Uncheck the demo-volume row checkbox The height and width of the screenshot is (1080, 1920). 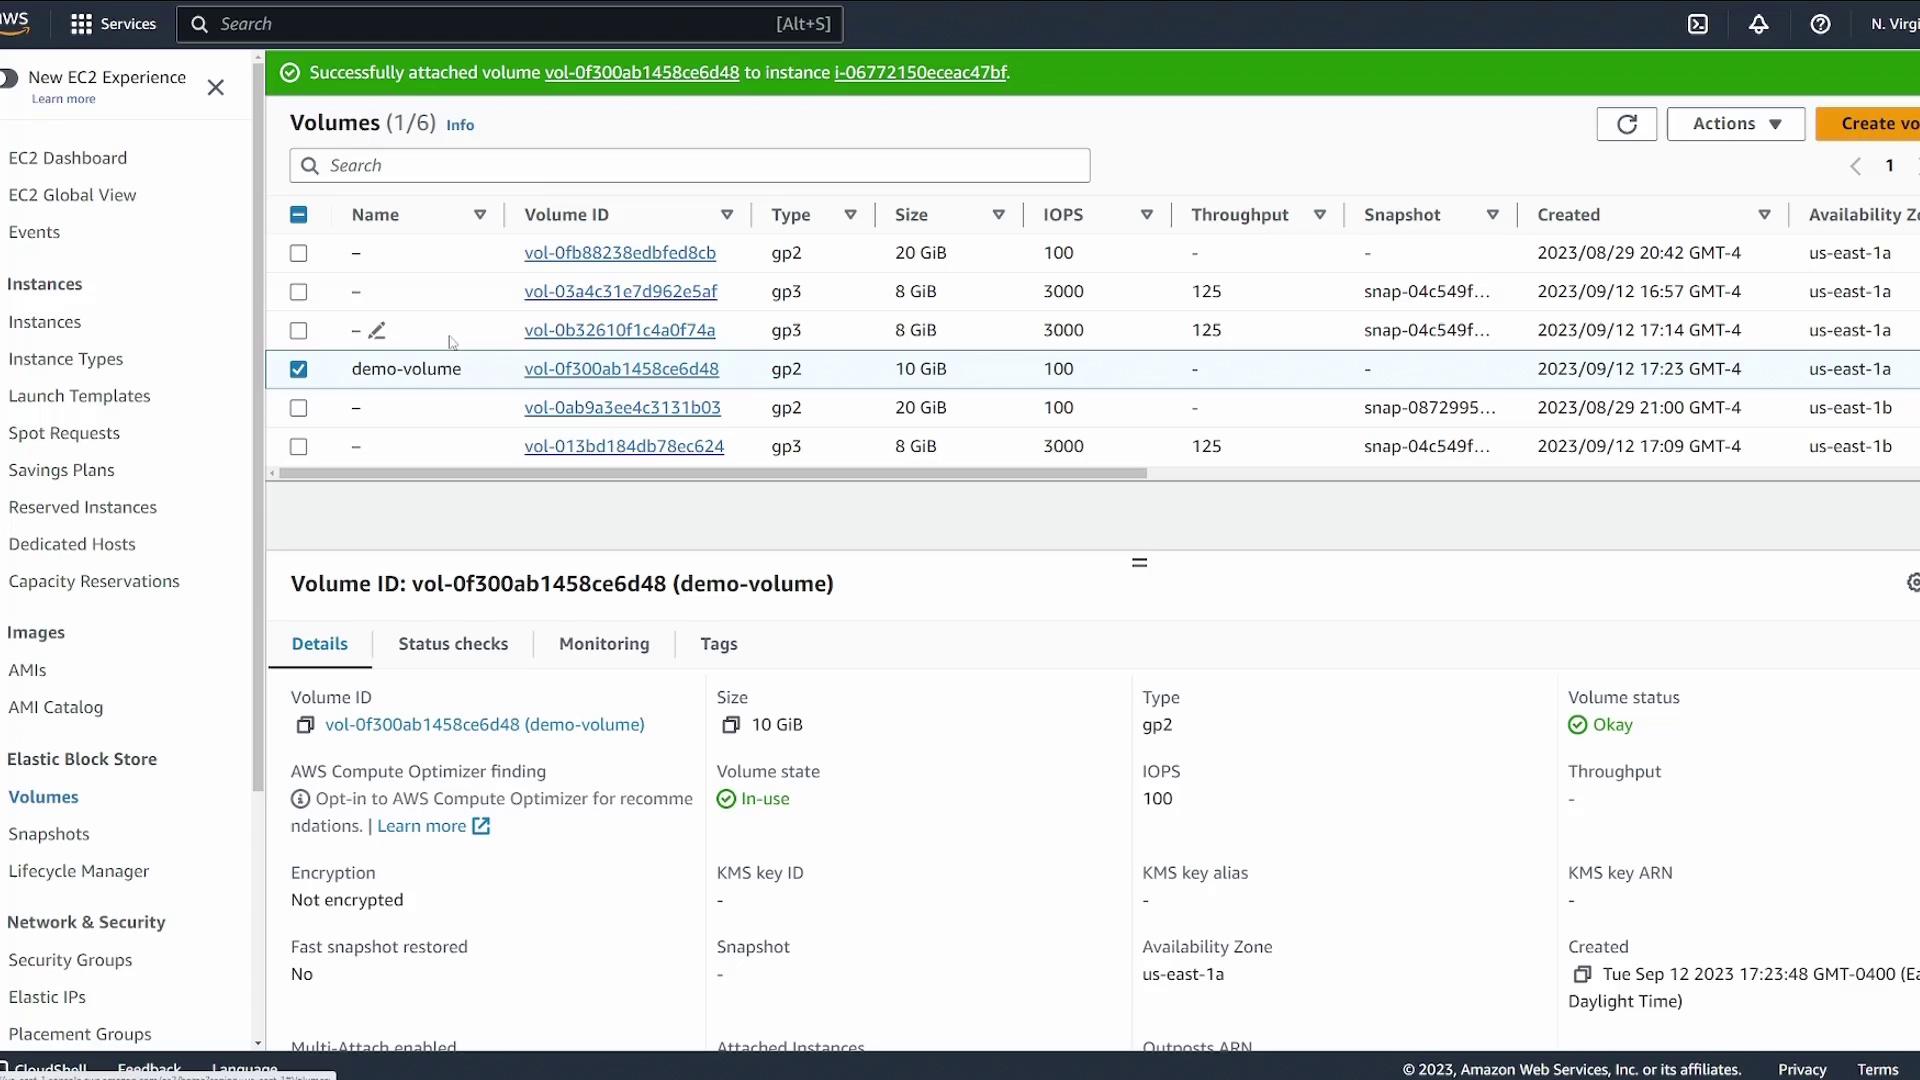298,369
